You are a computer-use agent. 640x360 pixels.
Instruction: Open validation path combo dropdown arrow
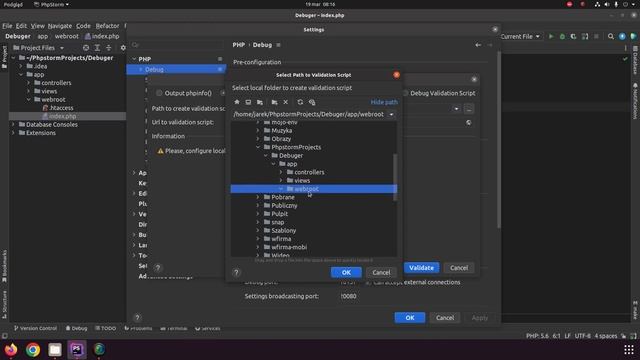pos(456,109)
